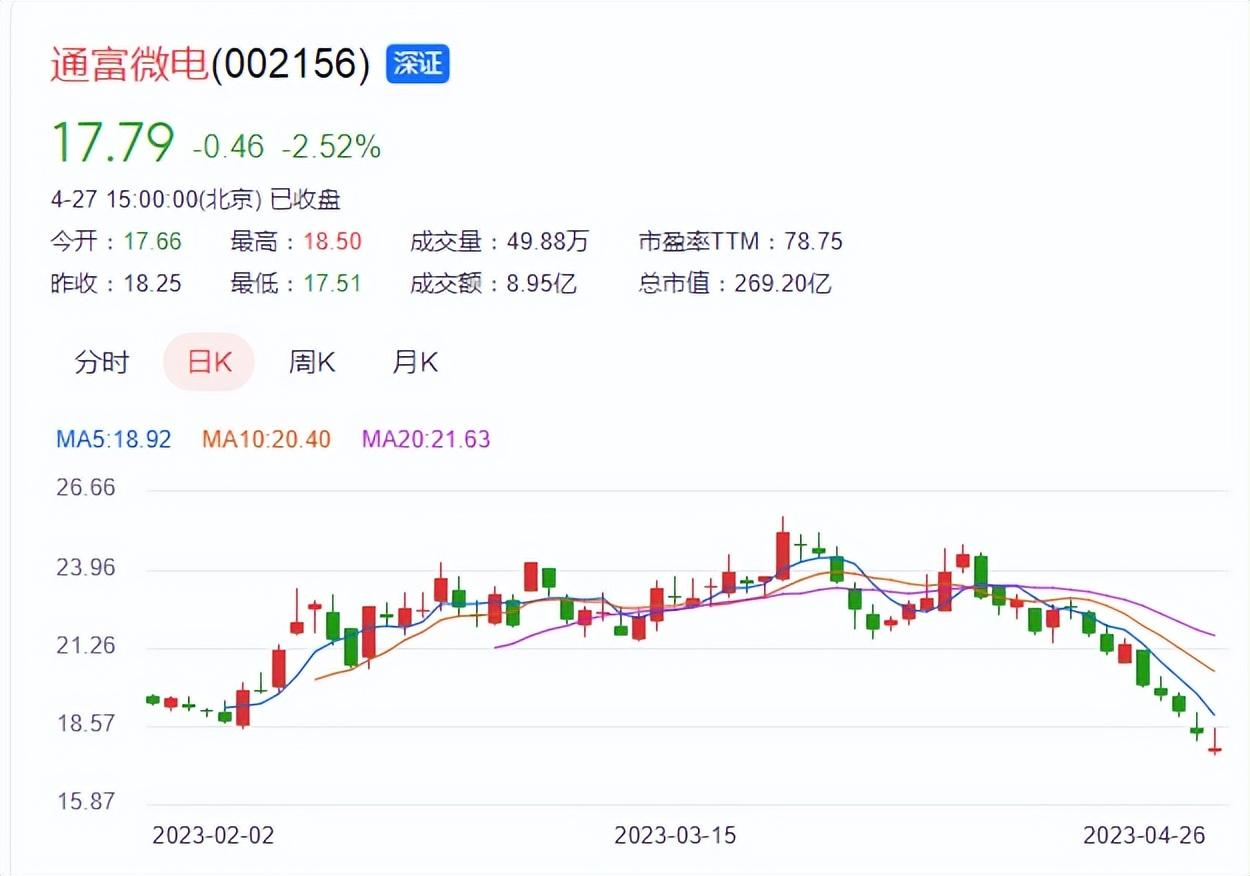
Task: Click the MA20:21.63 indicator label
Action: point(426,439)
